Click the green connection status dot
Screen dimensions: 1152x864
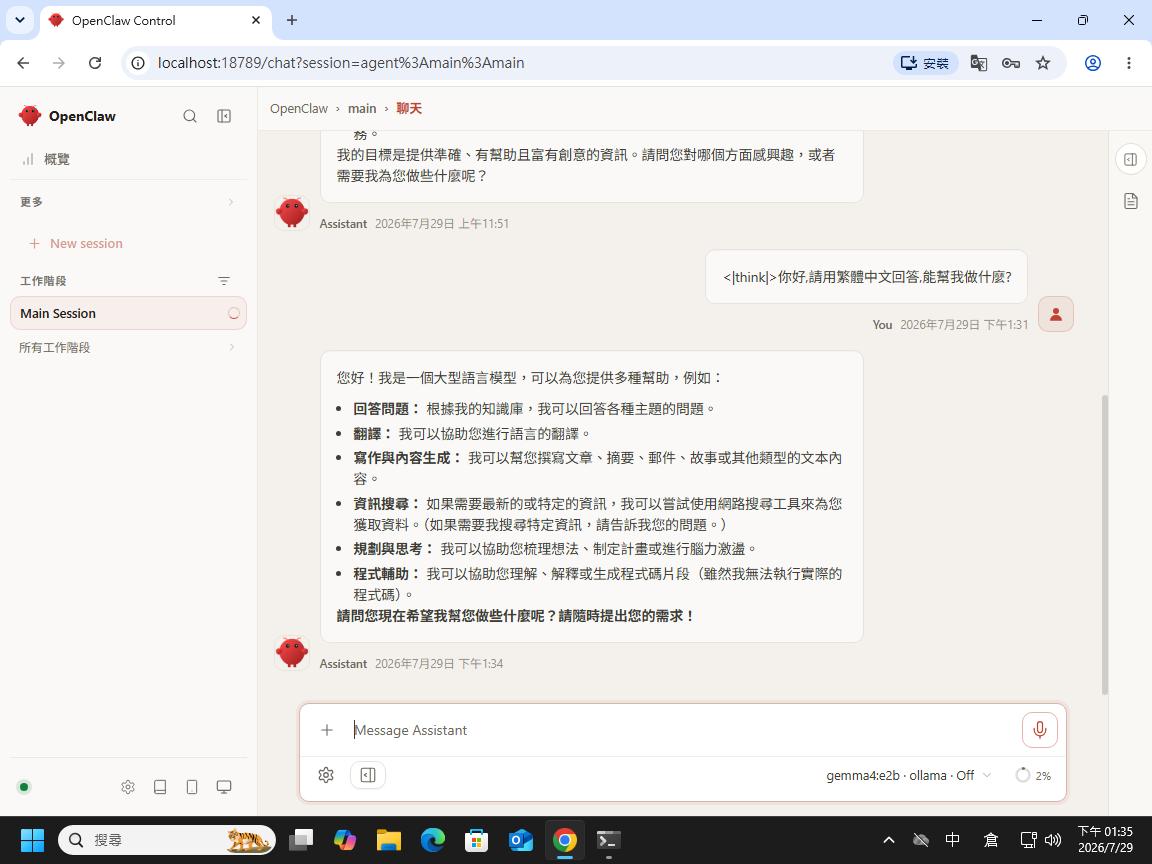[x=24, y=787]
